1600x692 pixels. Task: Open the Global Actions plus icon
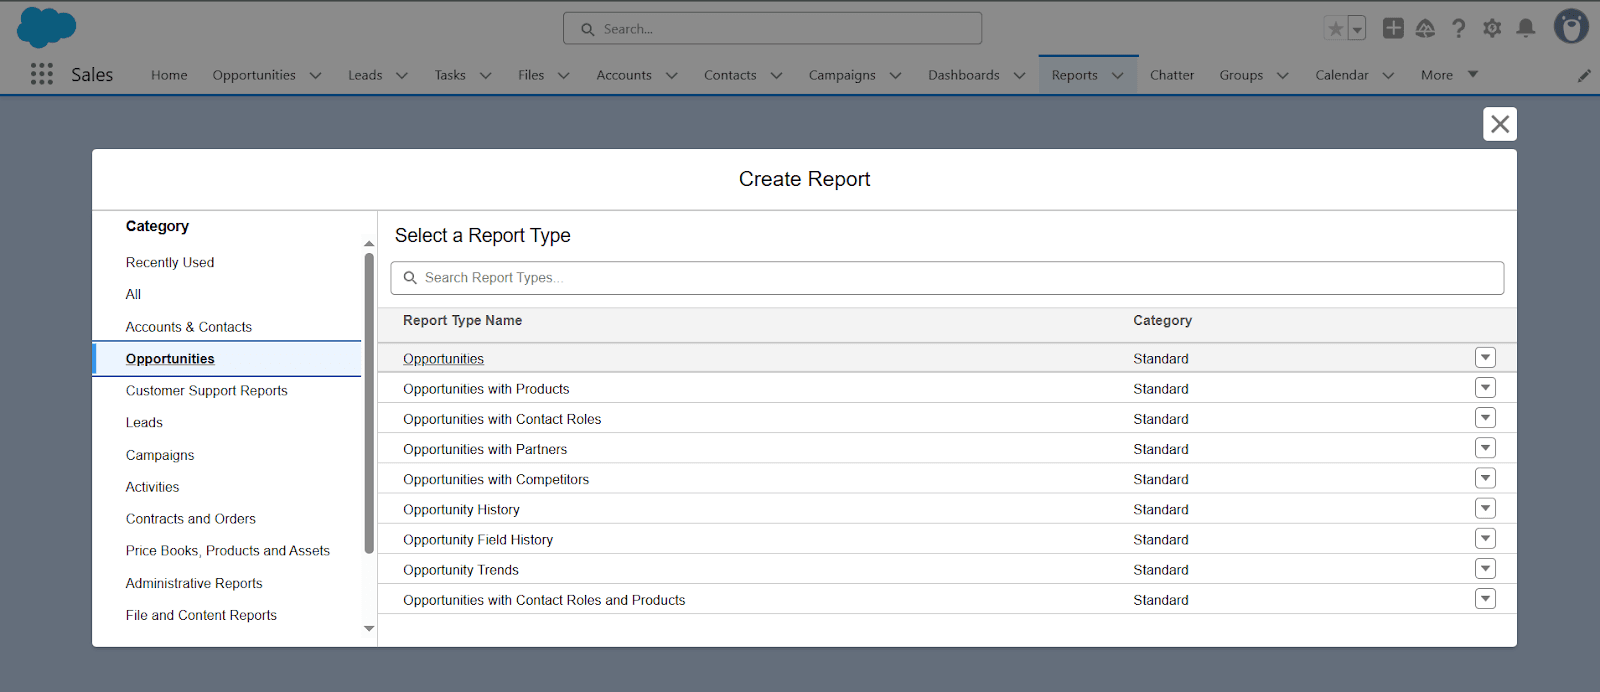1393,28
